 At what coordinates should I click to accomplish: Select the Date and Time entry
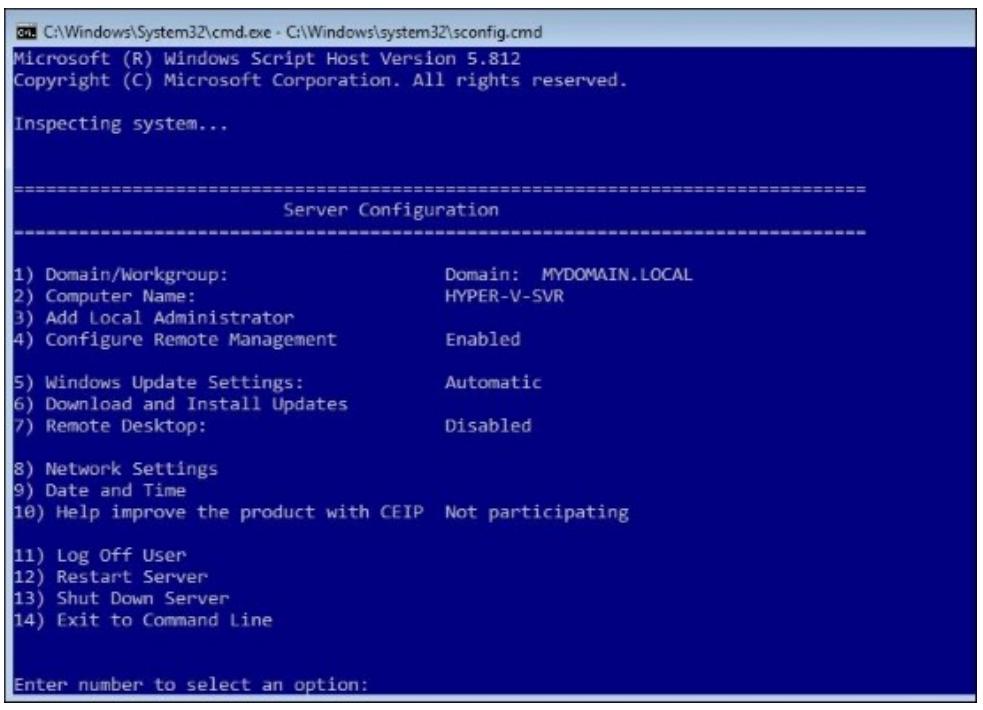(100, 490)
